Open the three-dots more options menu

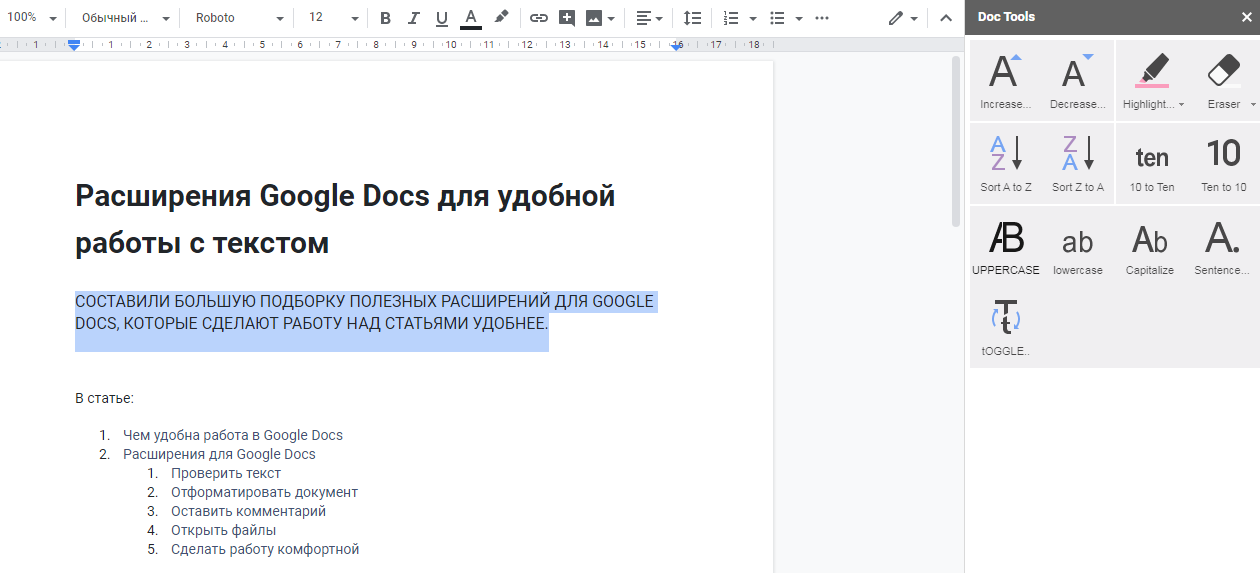pos(822,18)
